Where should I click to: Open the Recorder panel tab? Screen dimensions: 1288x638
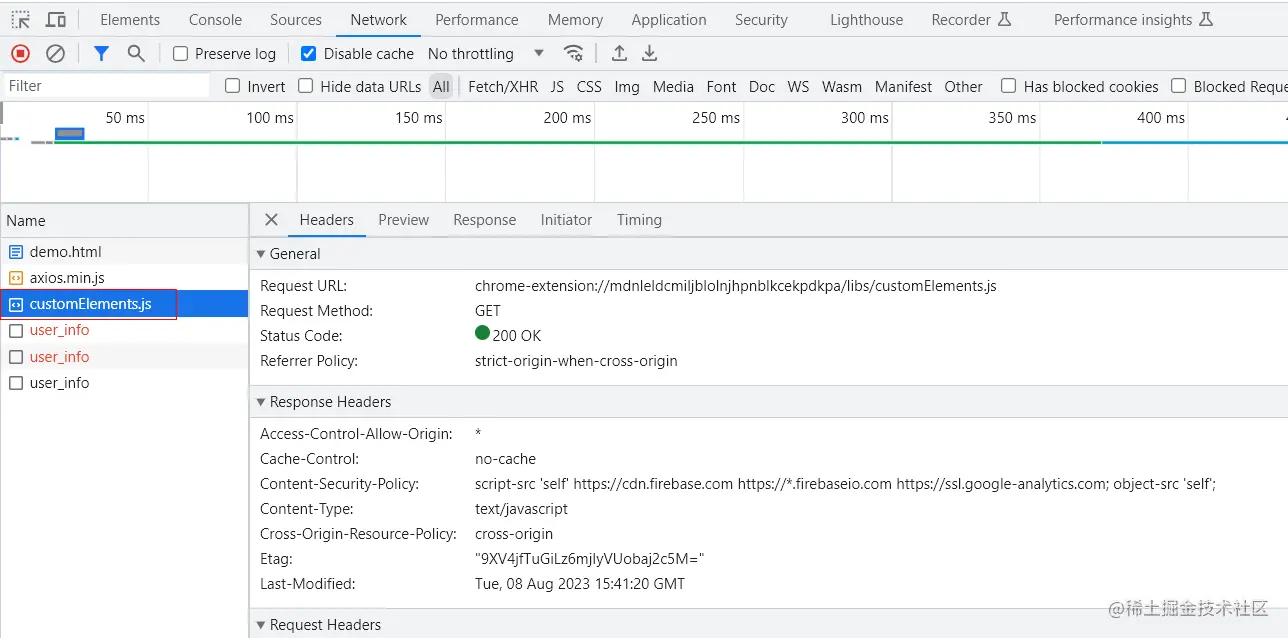pyautogui.click(x=971, y=20)
